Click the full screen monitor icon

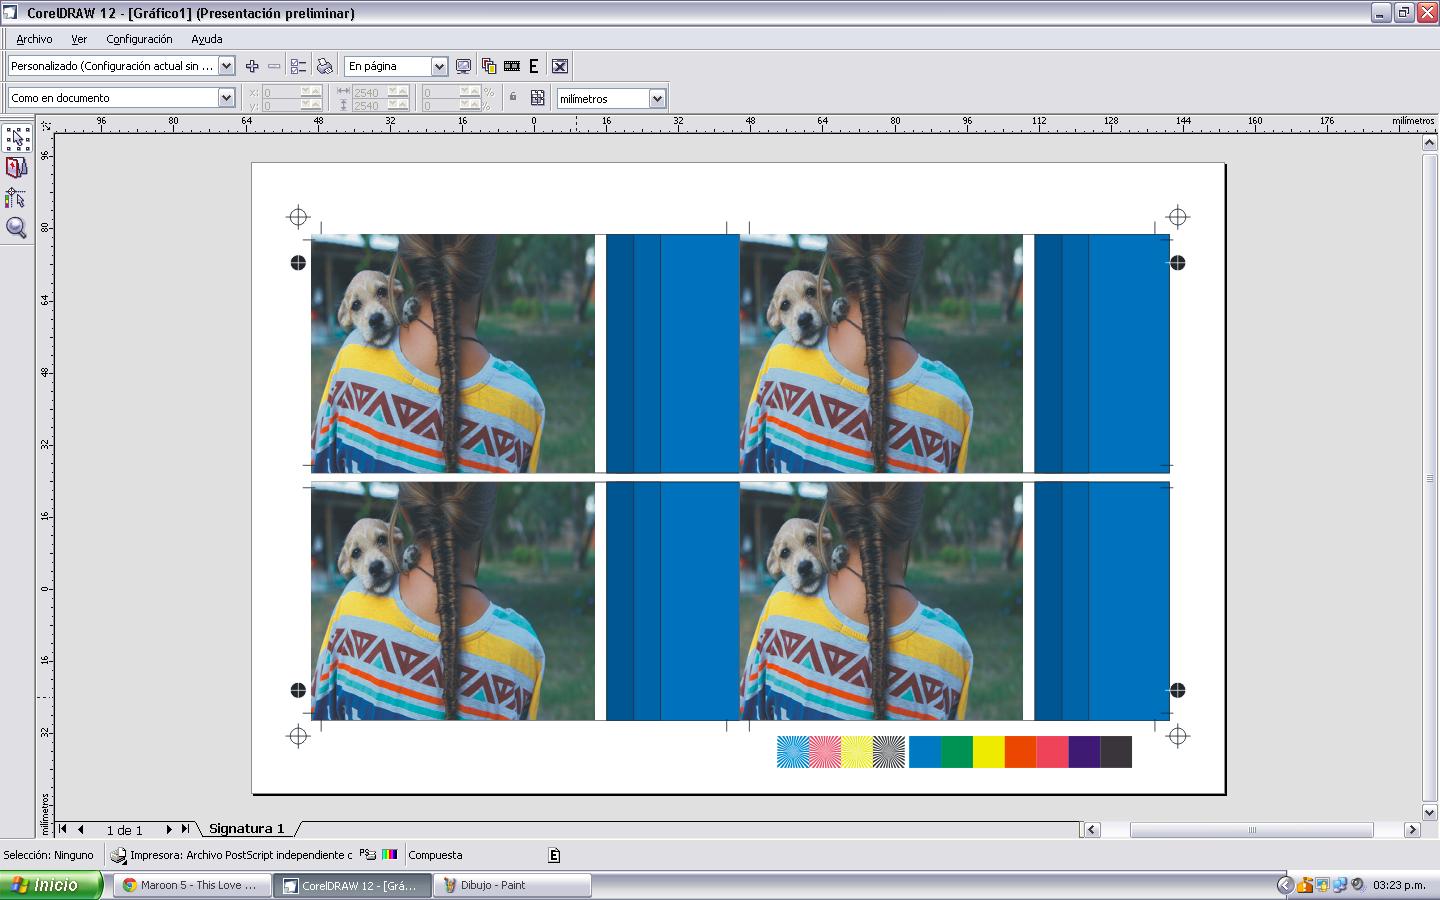point(463,66)
